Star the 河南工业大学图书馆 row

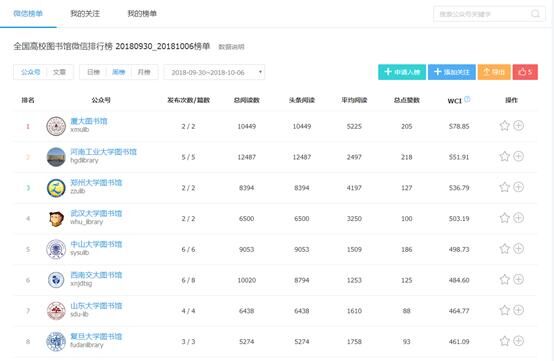[x=505, y=156]
